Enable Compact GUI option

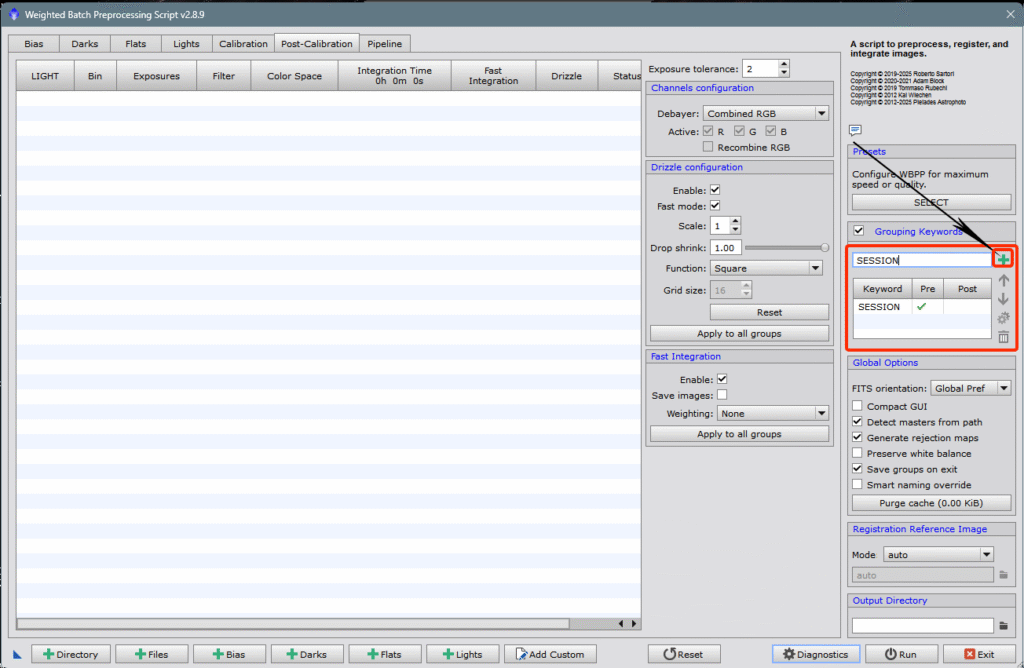[x=857, y=406]
